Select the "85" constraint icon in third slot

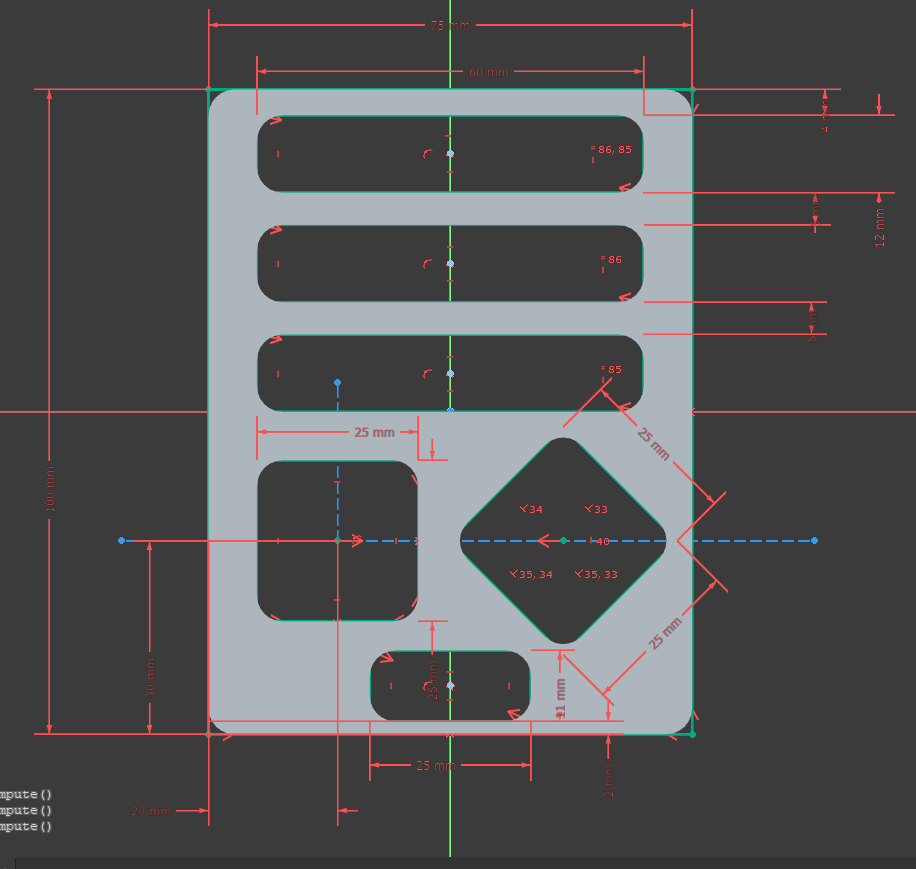611,370
